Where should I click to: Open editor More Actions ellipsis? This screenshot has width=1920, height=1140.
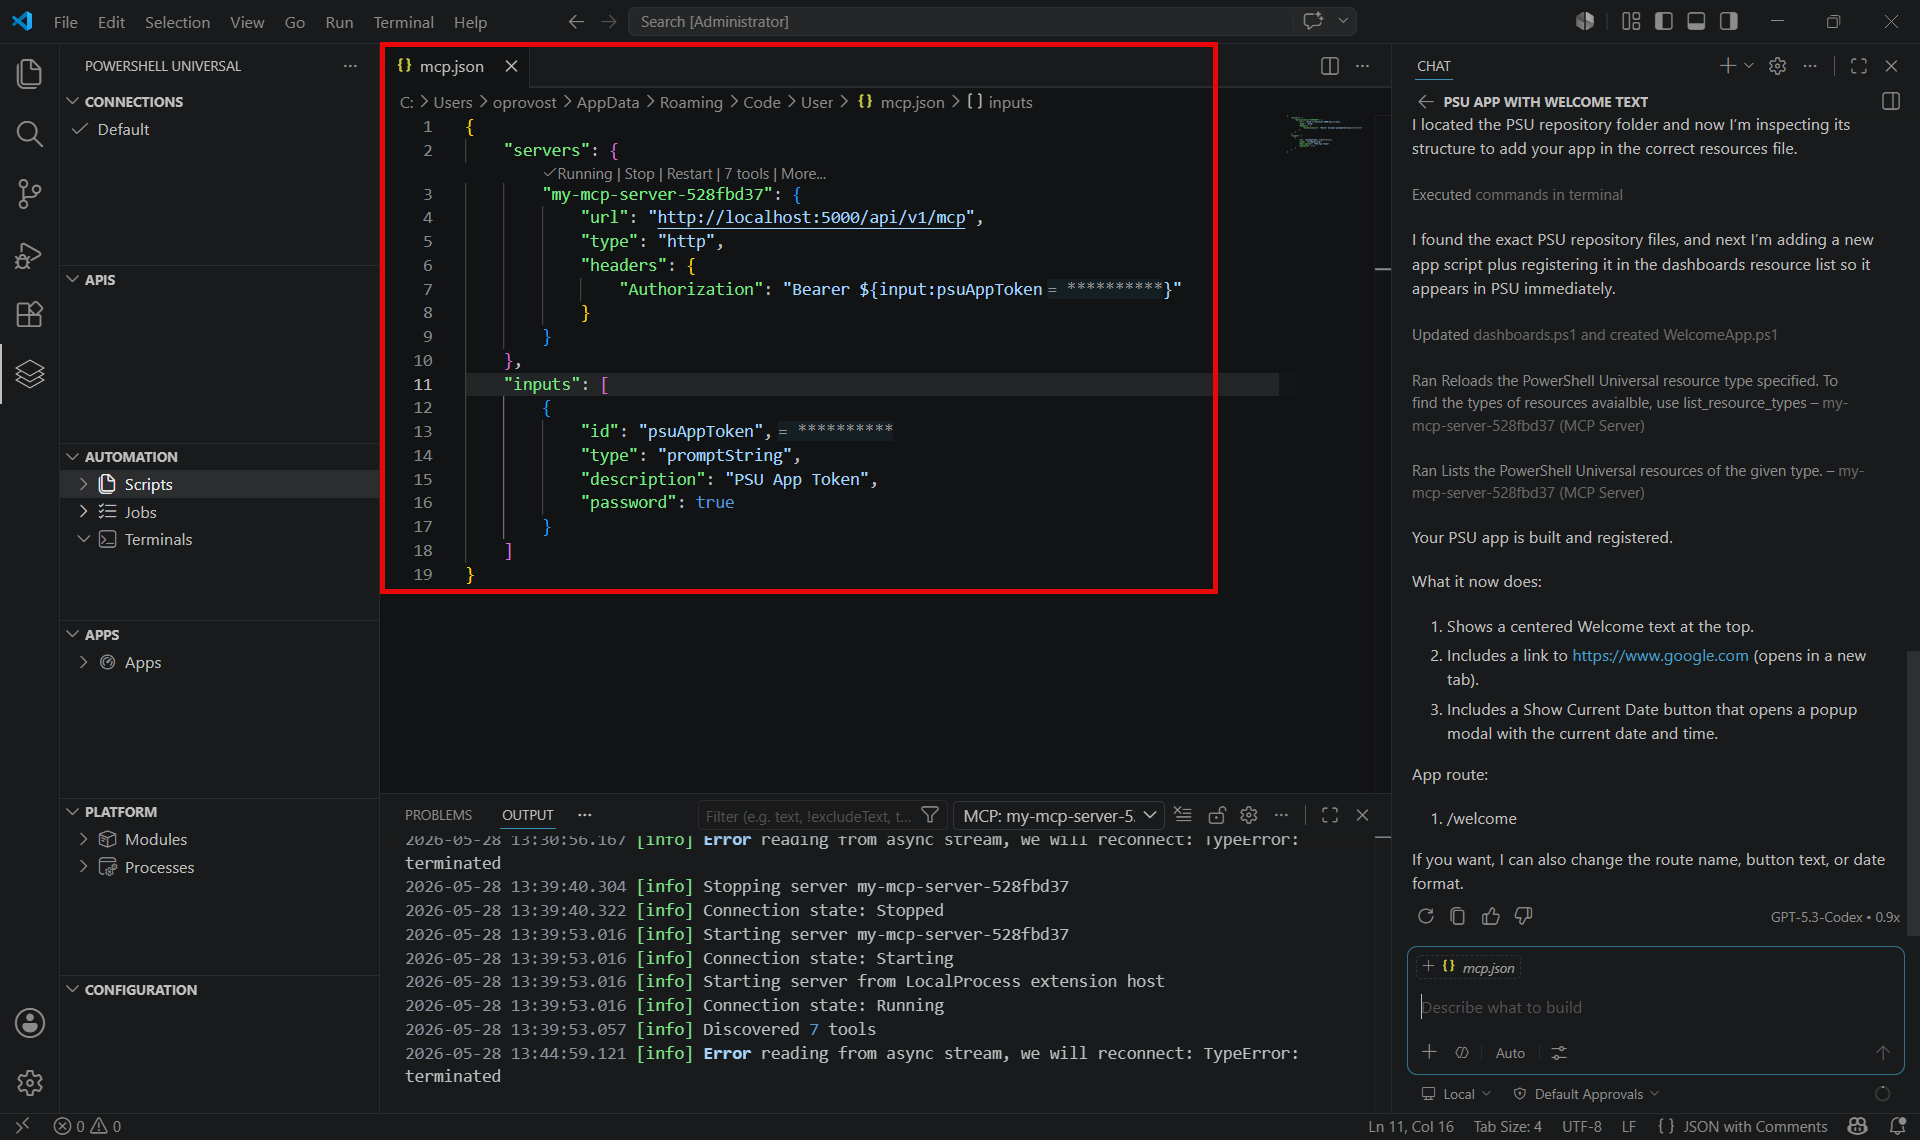click(x=1362, y=66)
